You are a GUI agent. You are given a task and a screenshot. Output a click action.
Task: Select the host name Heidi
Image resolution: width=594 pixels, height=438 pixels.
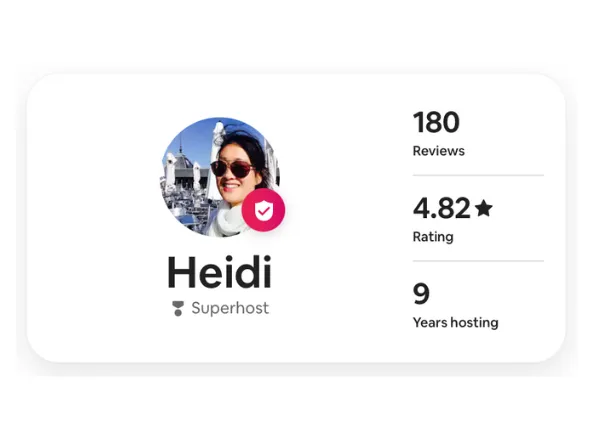pos(219,272)
